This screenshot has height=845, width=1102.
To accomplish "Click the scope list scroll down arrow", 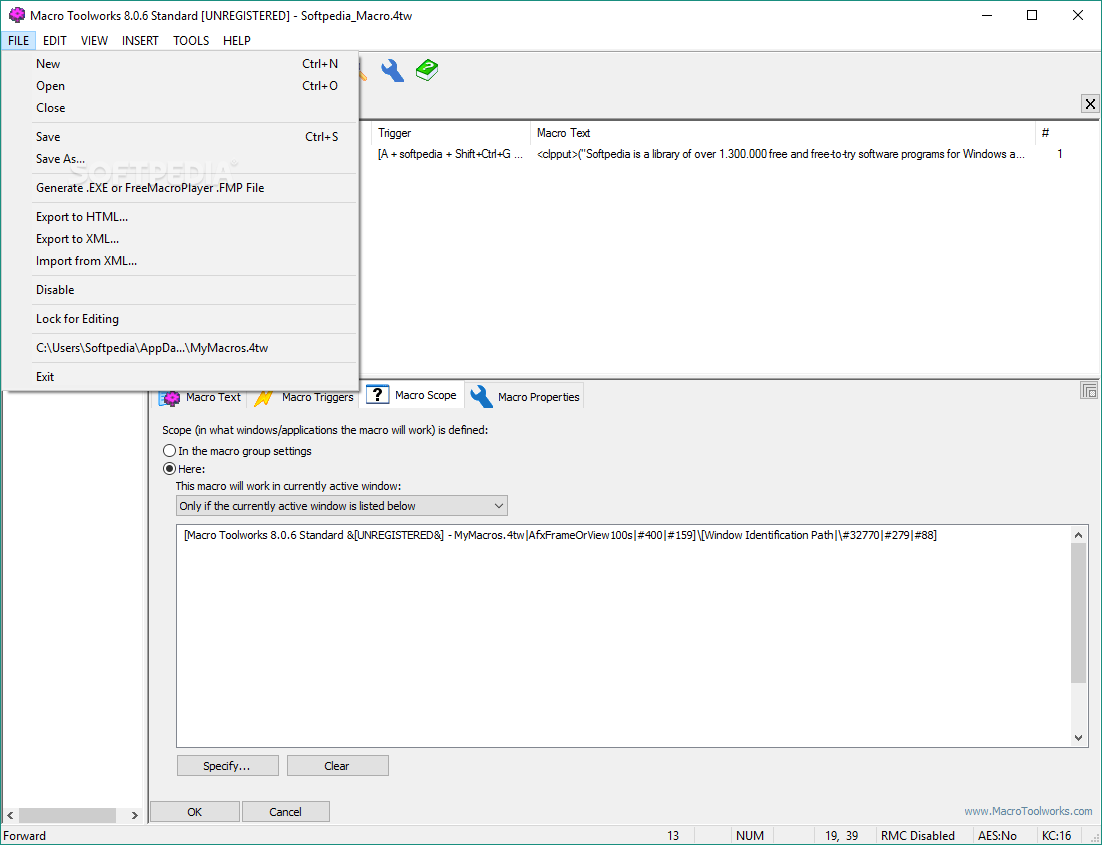I will point(1078,737).
